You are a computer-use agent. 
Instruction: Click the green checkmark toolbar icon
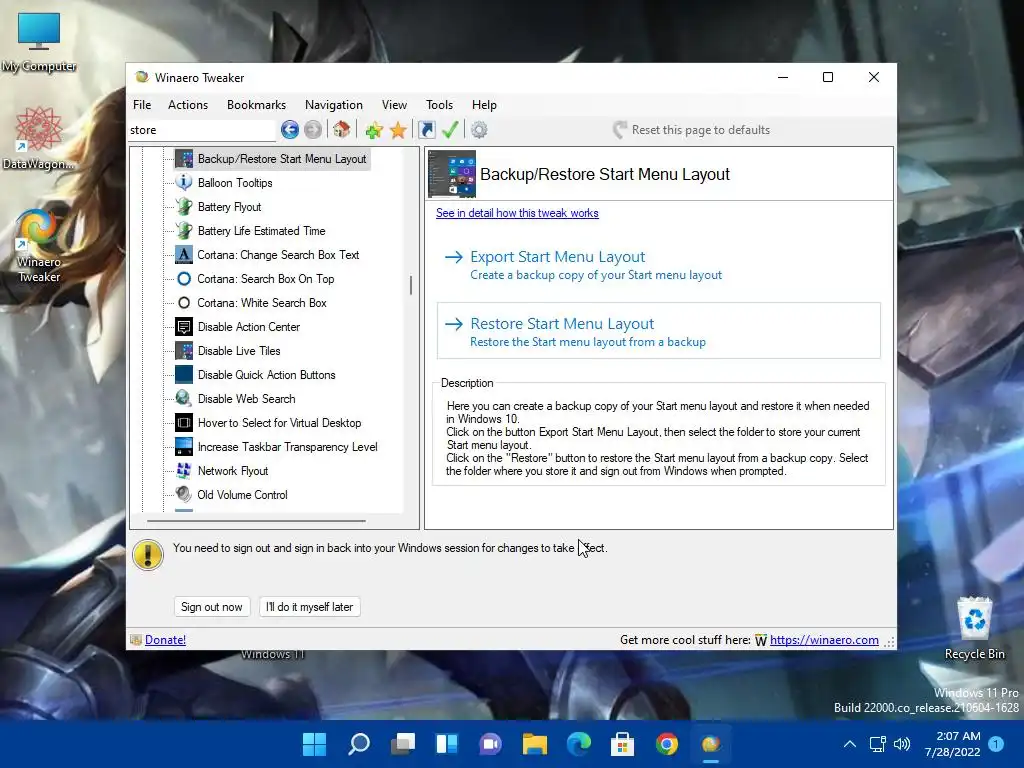point(450,130)
